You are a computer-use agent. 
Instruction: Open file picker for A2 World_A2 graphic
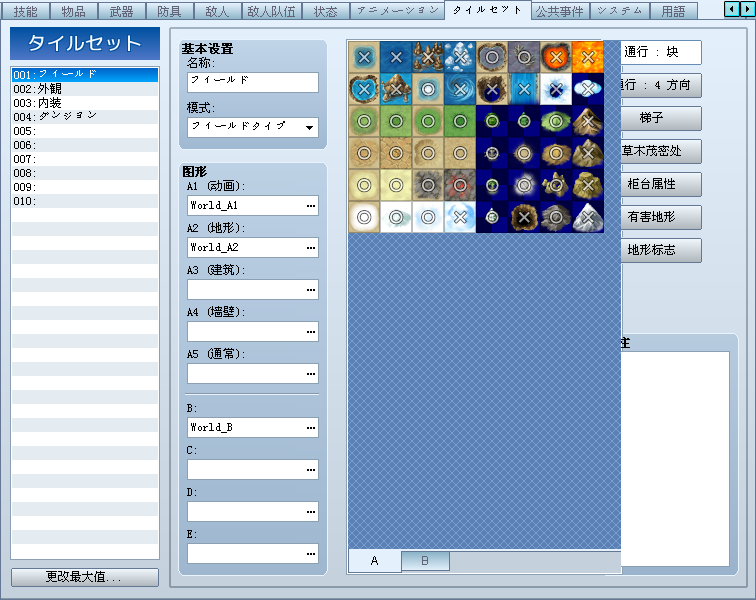[x=310, y=248]
